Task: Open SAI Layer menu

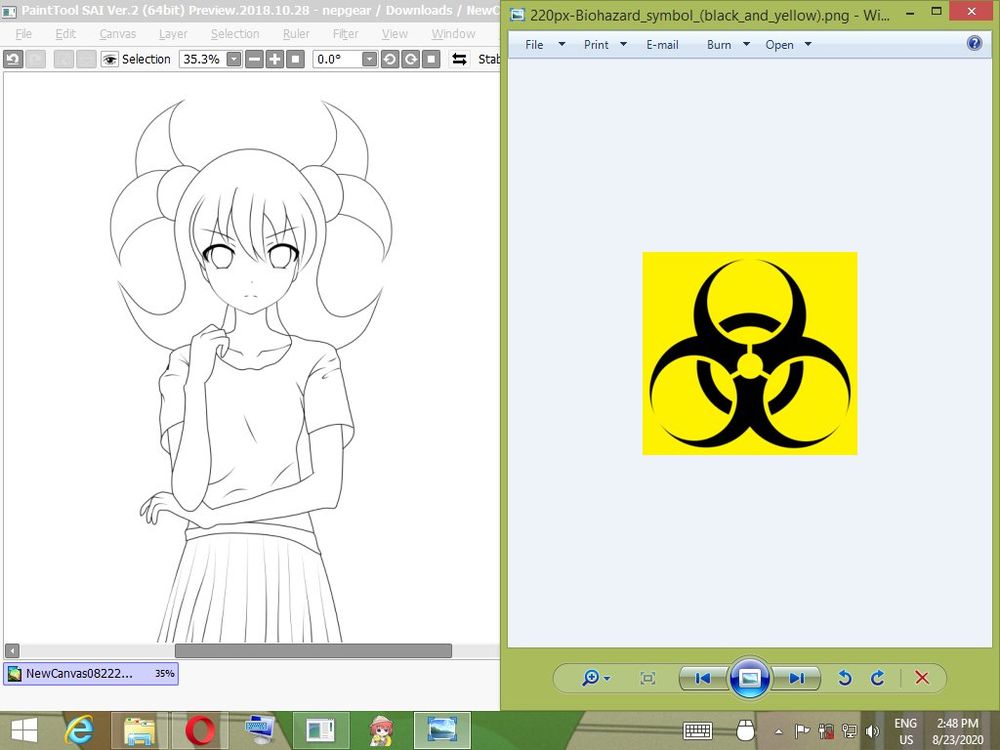Action: point(173,34)
